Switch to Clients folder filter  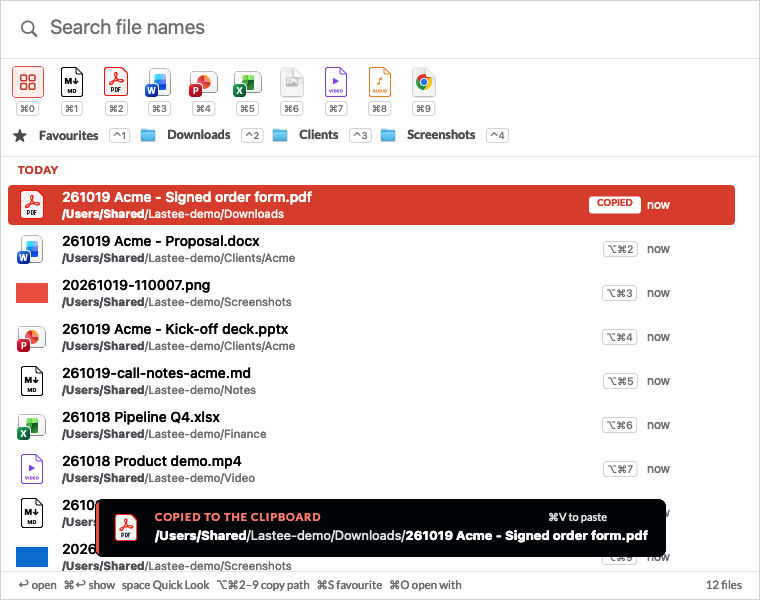point(318,135)
